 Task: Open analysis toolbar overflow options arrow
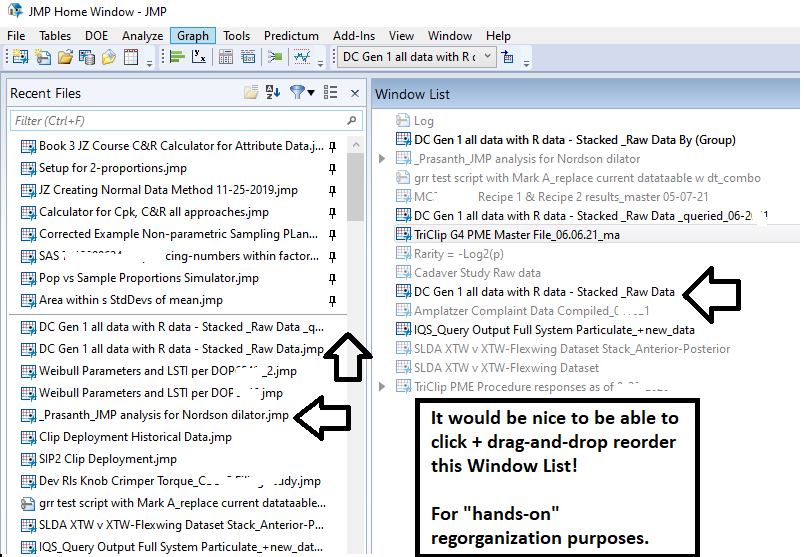320,64
